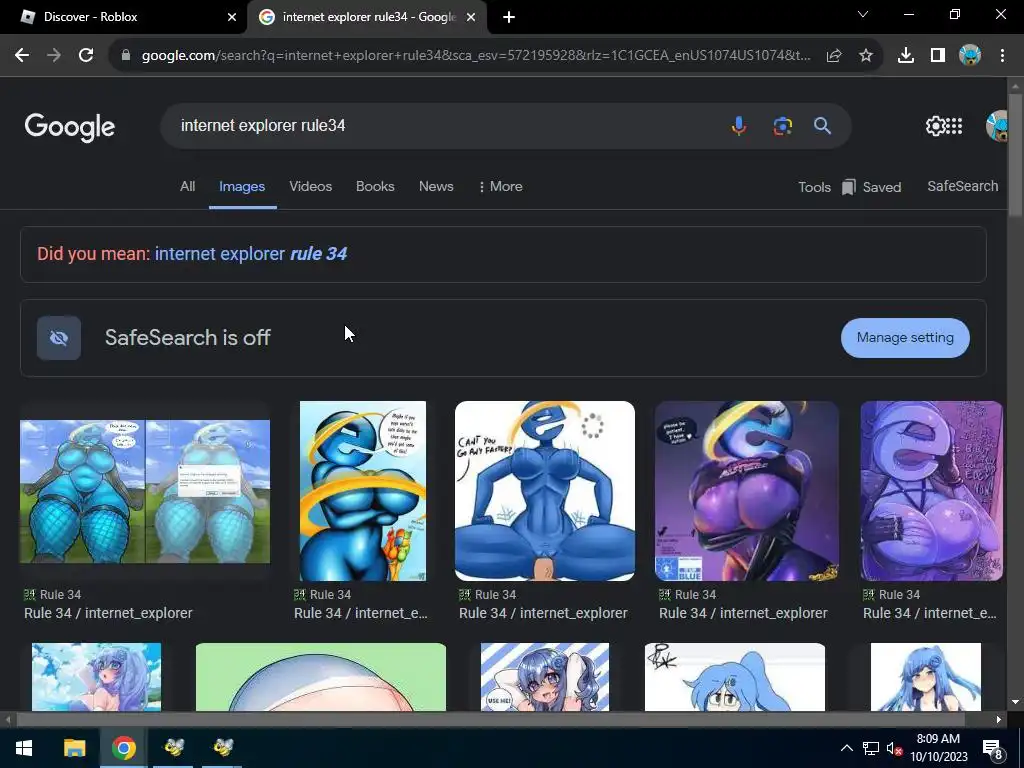Open the Saved collections link
This screenshot has height=768, width=1024.
point(872,187)
